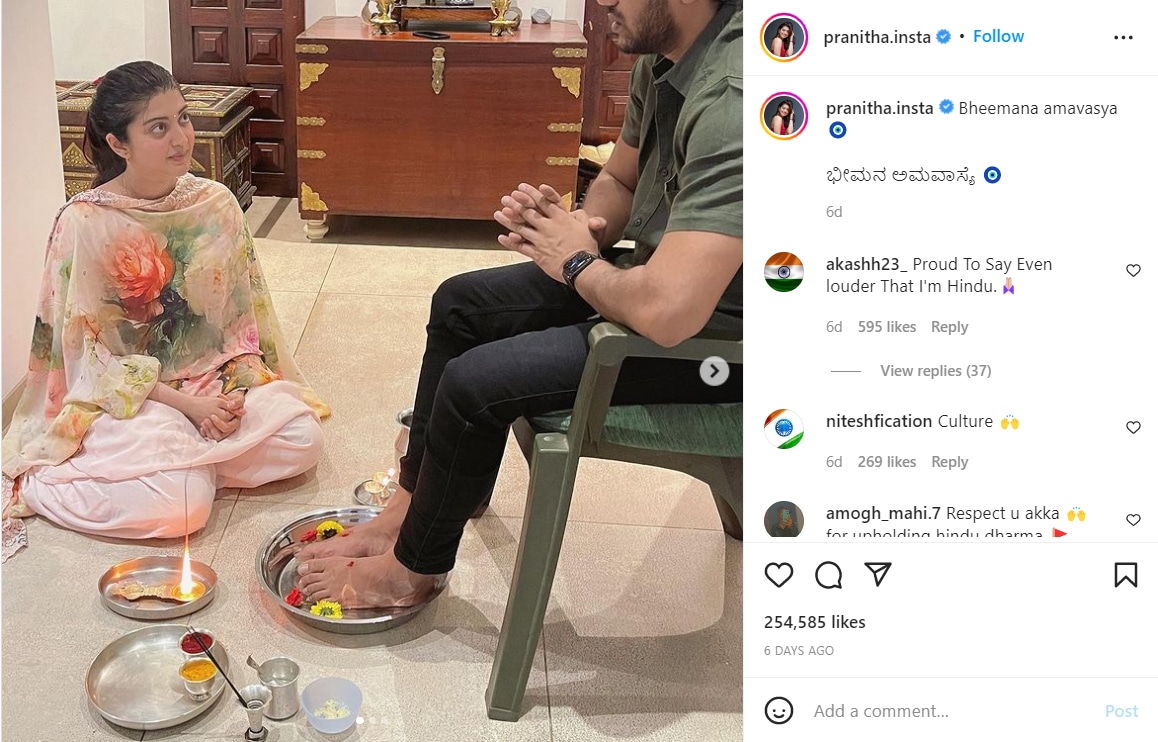The height and width of the screenshot is (742, 1158).
Task: Like akashh23_ comment heart
Action: tap(1133, 270)
